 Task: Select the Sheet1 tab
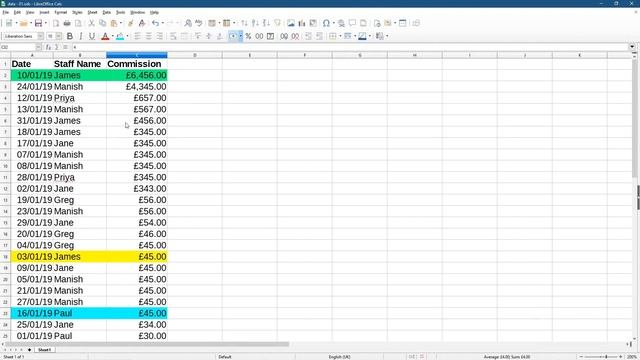[44, 350]
